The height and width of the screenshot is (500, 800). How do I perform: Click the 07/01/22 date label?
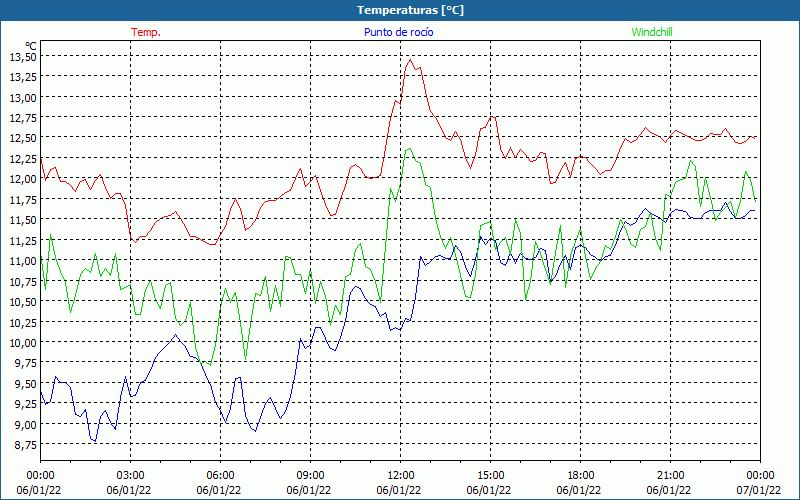pos(759,490)
